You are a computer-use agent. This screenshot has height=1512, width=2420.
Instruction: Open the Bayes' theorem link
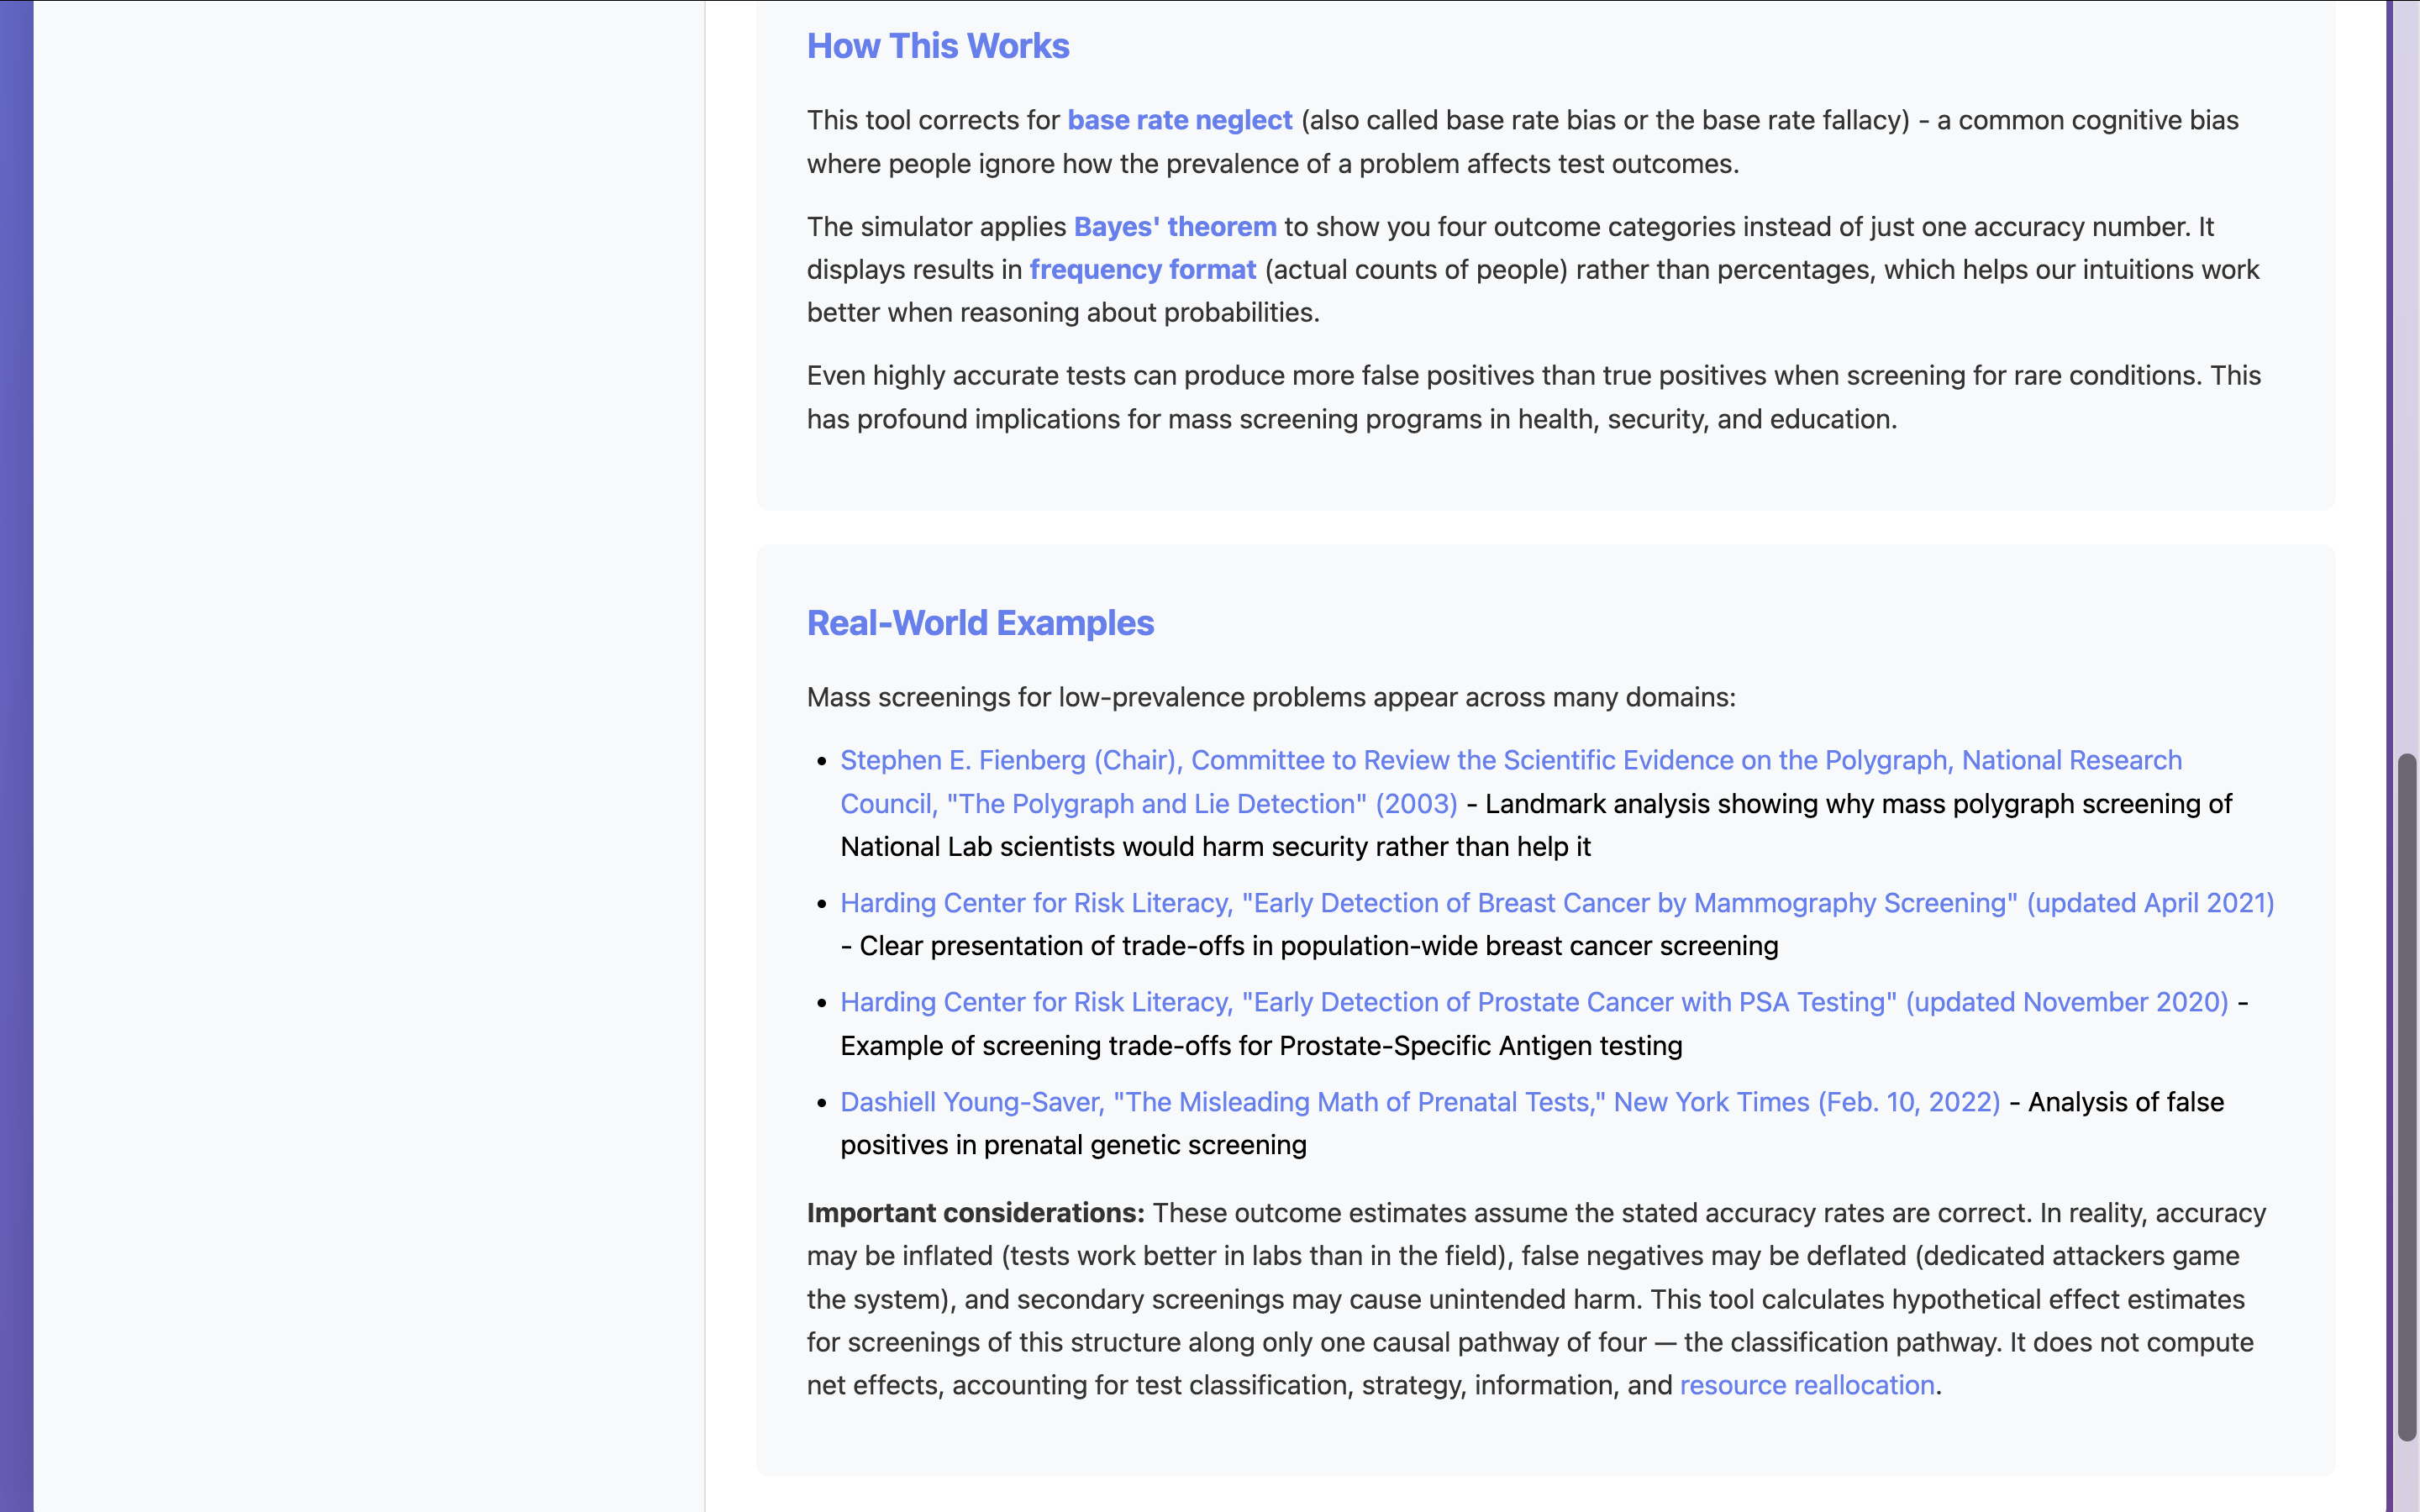1174,227
